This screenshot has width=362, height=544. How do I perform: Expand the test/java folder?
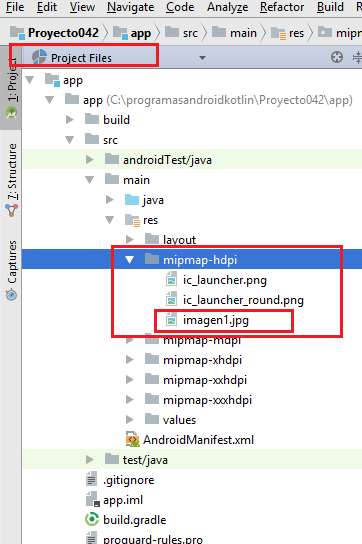pyautogui.click(x=90, y=460)
